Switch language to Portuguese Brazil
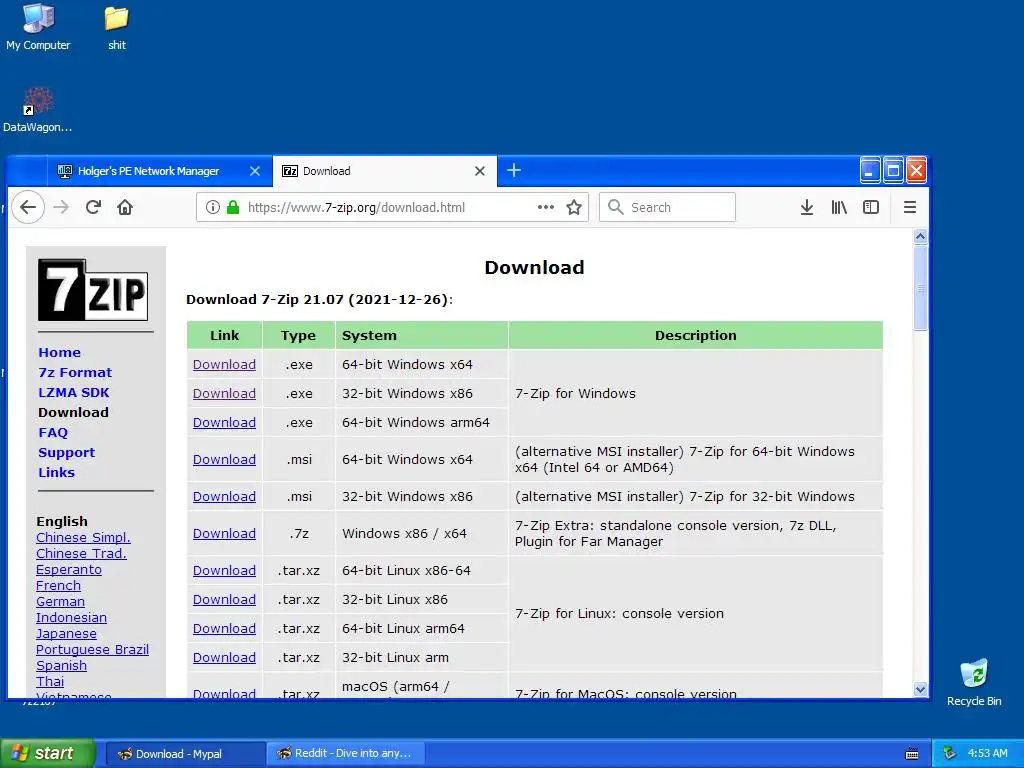 [92, 649]
